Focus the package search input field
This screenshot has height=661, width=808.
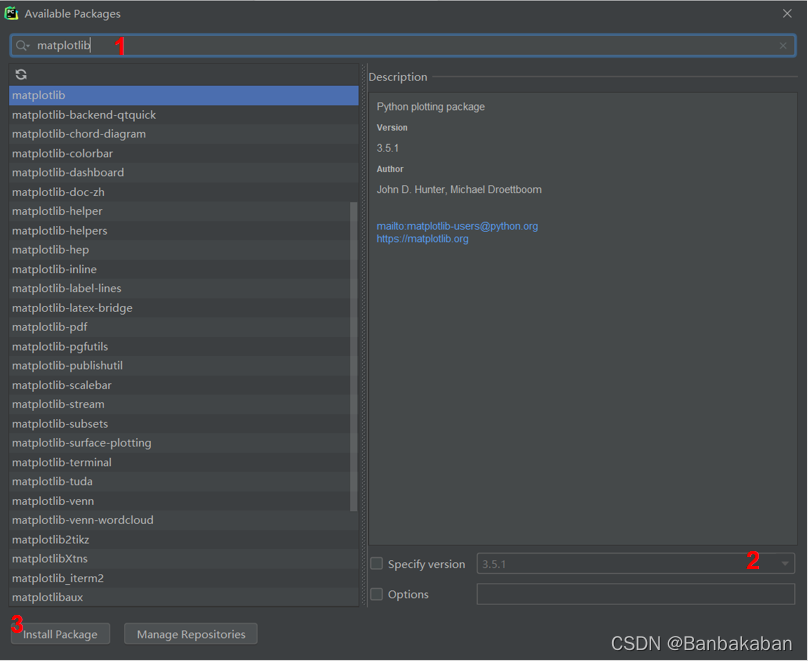click(403, 46)
